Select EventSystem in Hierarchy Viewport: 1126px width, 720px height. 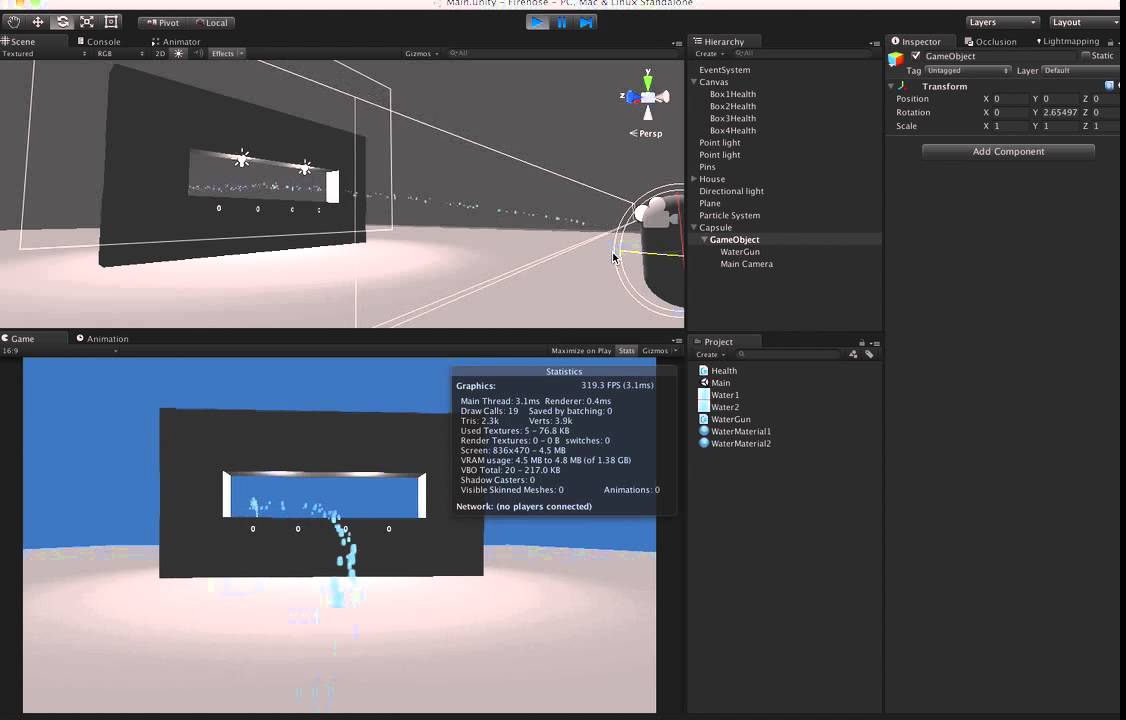click(725, 70)
